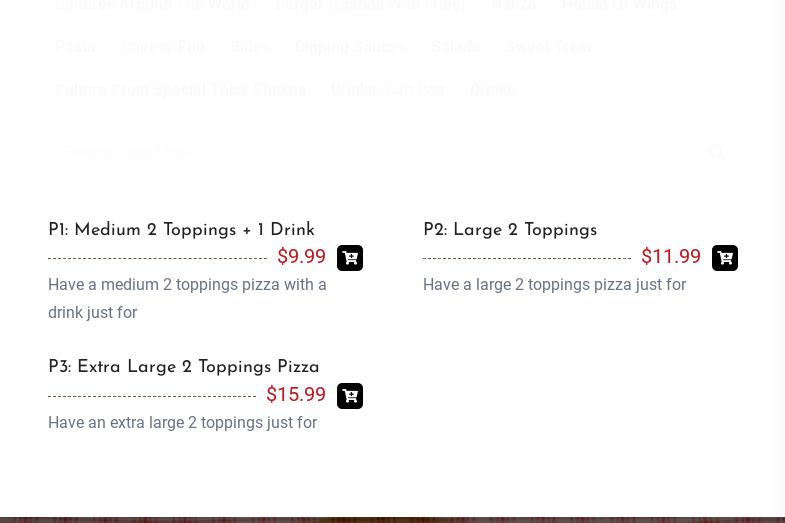Click the search magnifier icon
This screenshot has width=785, height=523.
[716, 153]
